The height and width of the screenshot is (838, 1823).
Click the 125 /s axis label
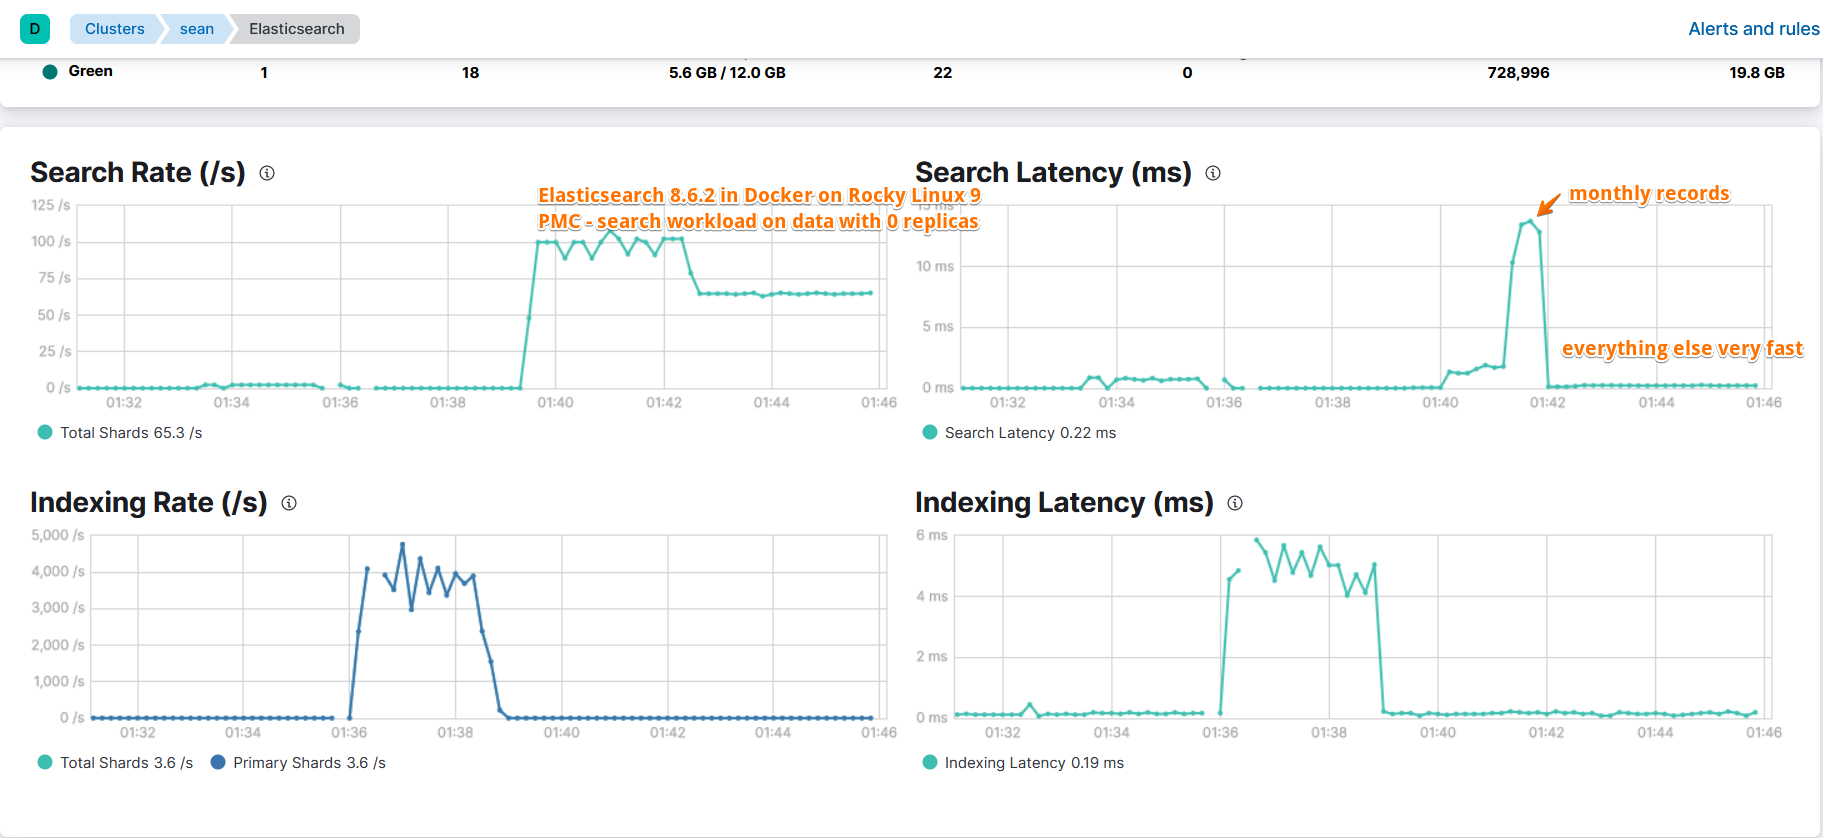(x=51, y=205)
